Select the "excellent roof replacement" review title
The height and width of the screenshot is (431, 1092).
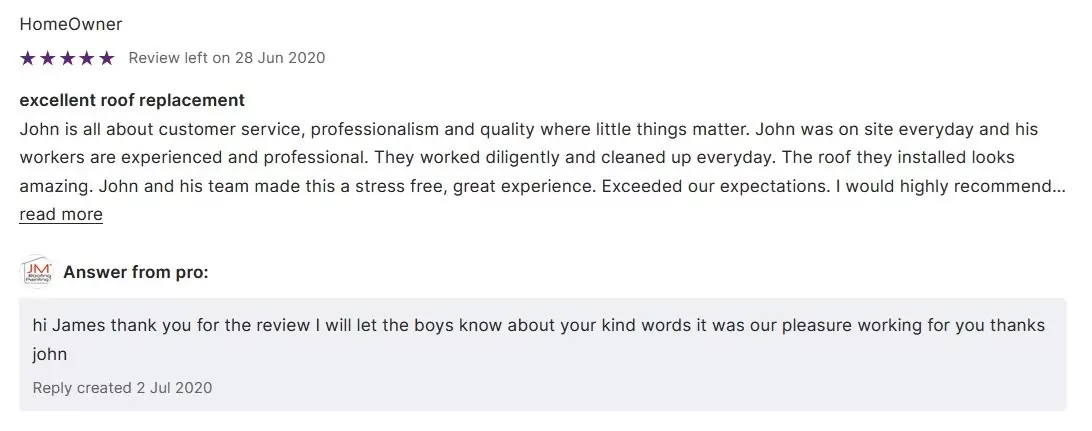click(132, 100)
